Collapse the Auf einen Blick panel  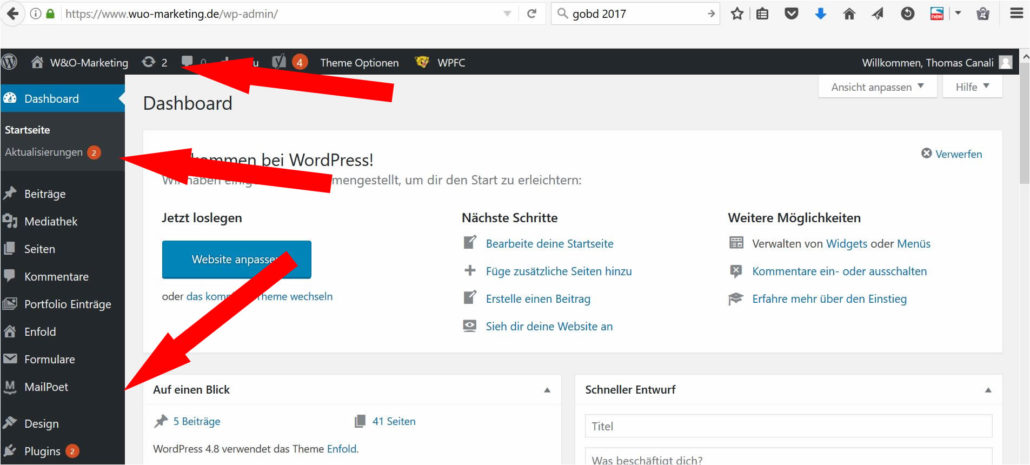tap(547, 390)
